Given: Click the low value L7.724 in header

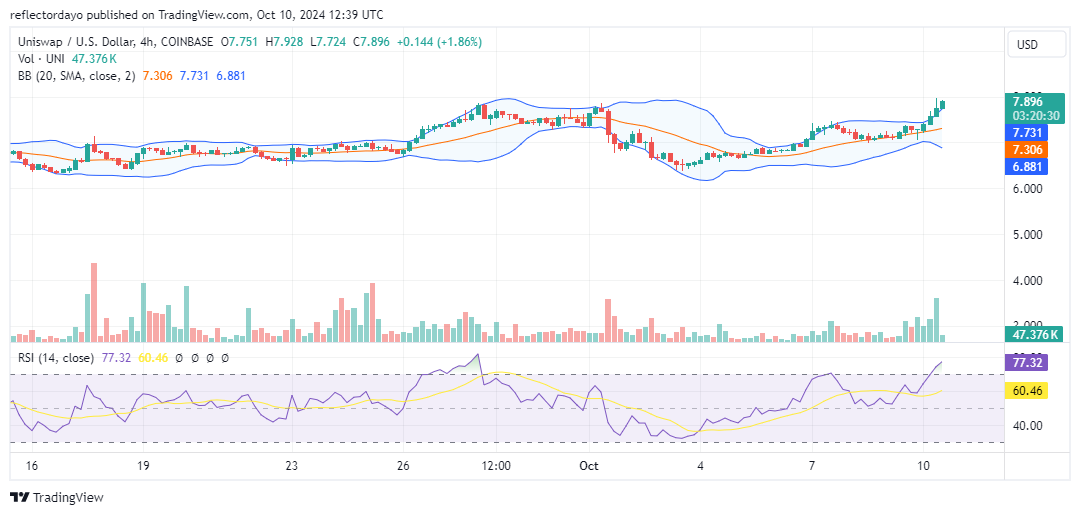Looking at the screenshot, I should pyautogui.click(x=327, y=42).
